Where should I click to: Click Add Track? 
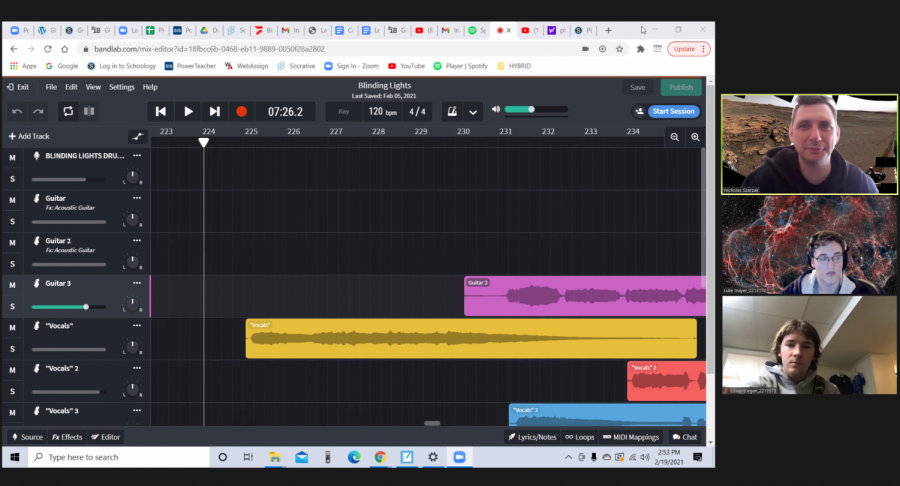pos(29,136)
